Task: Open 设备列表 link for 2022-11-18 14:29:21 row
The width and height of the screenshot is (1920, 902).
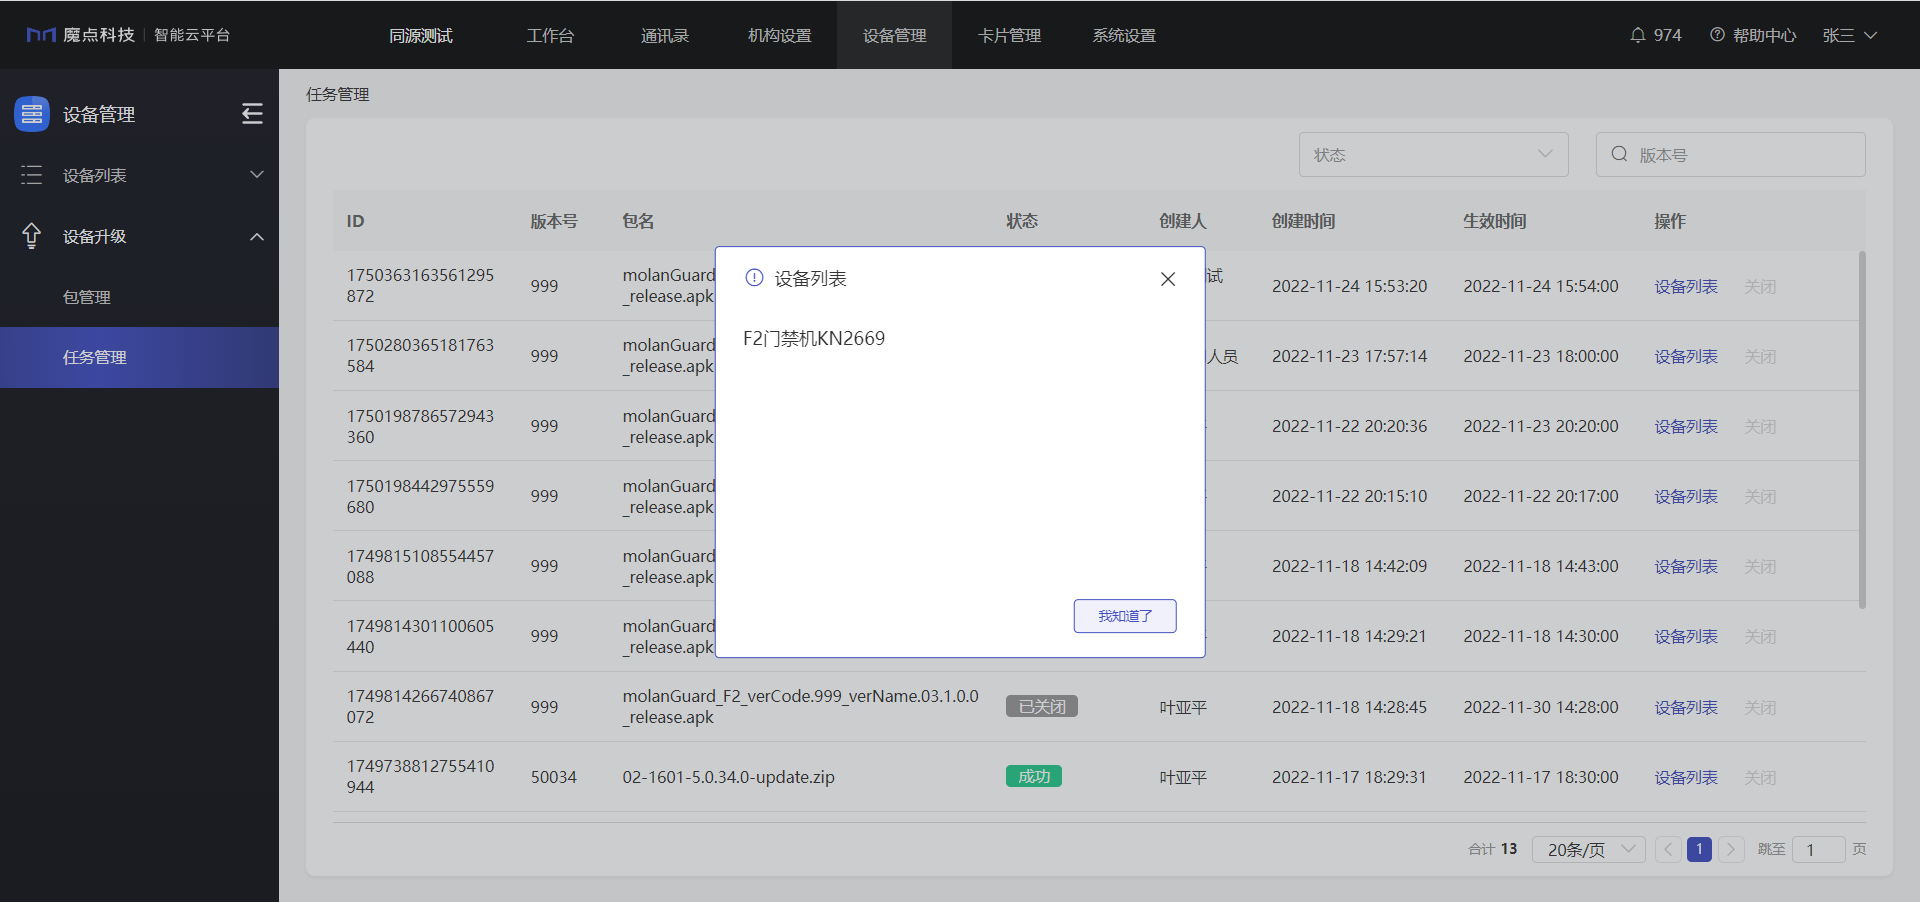Action: (1686, 636)
